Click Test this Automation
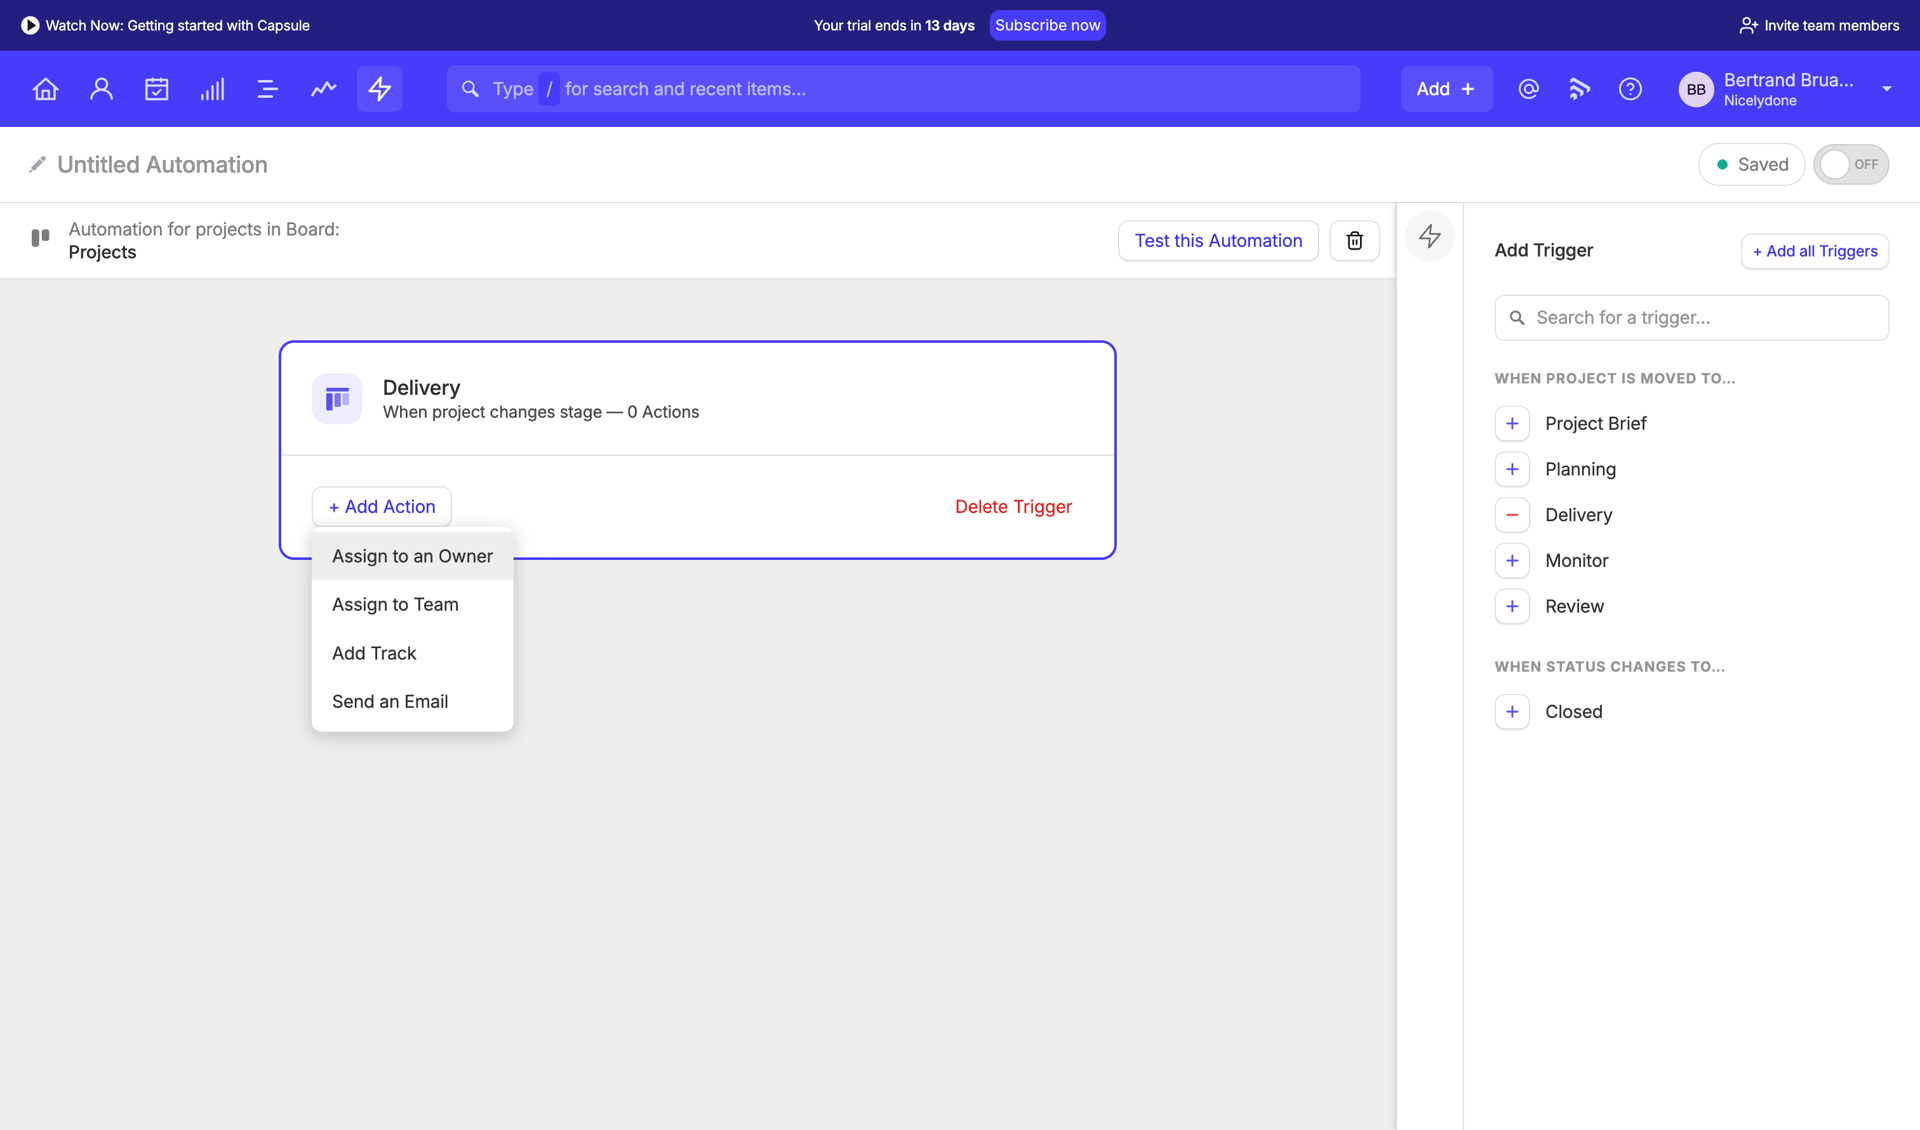This screenshot has width=1920, height=1130. [x=1218, y=240]
